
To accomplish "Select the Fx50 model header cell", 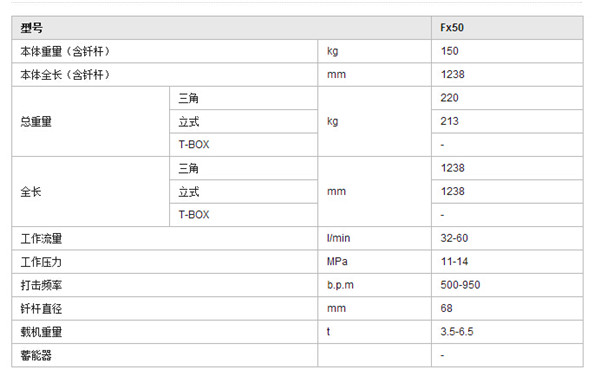I will click(507, 28).
